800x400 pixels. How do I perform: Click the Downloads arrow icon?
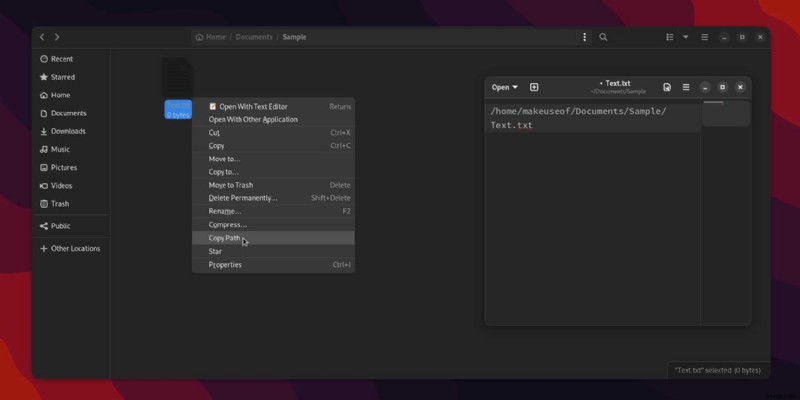(44, 131)
